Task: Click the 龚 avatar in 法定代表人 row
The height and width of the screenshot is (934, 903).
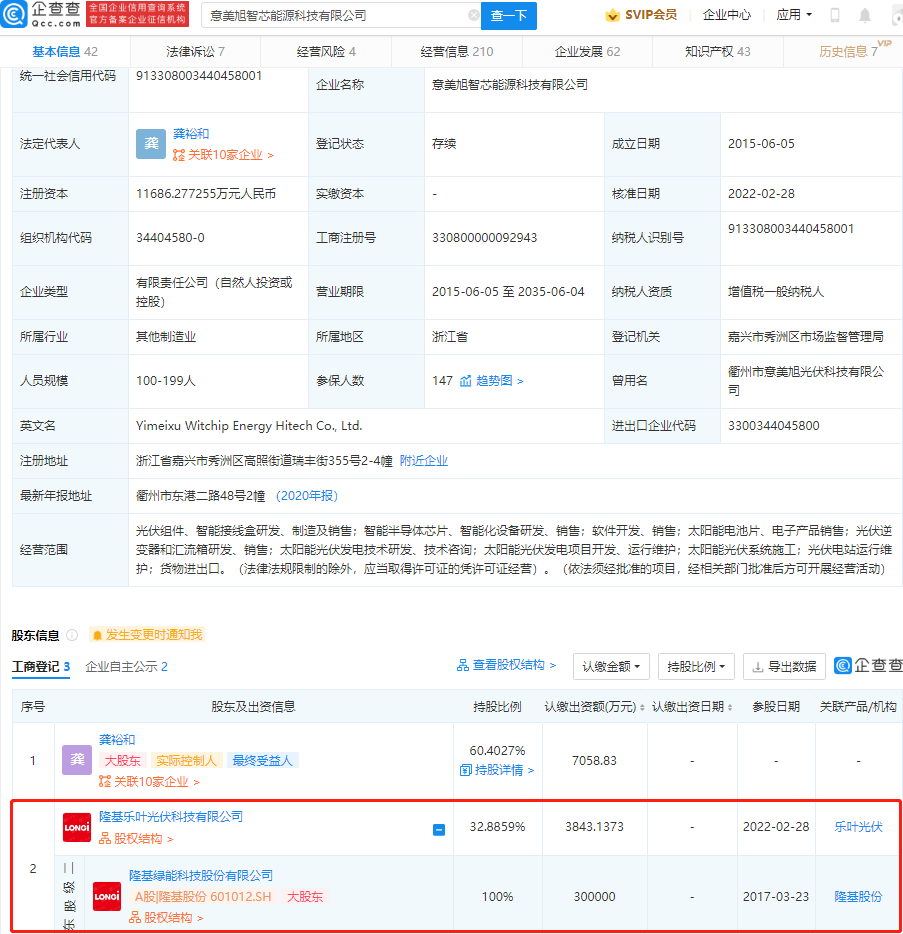Action: point(151,144)
